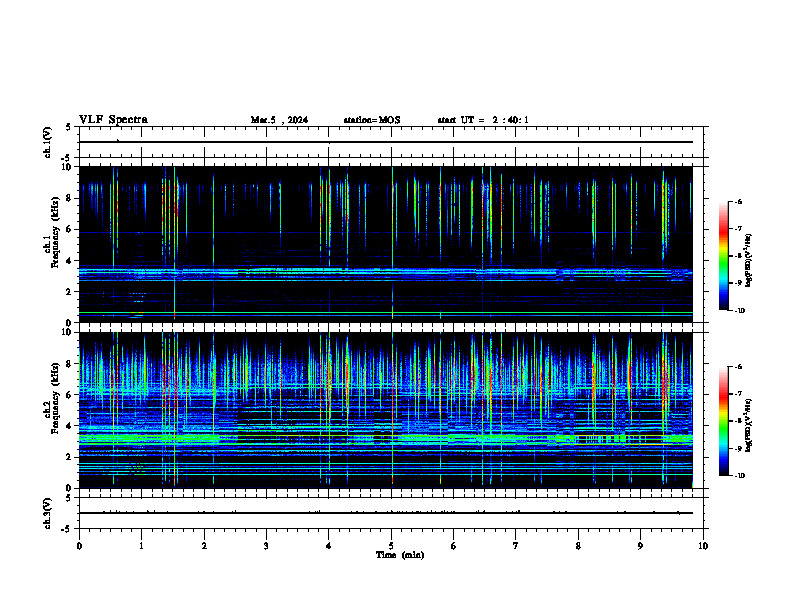Click the "ch.1(V)" waveform axis label
Image resolution: width=792 pixels, height=612 pixels.
[x=48, y=142]
